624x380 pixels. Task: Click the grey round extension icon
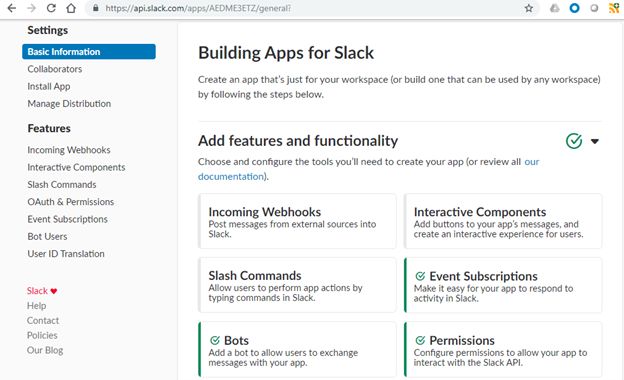point(594,8)
